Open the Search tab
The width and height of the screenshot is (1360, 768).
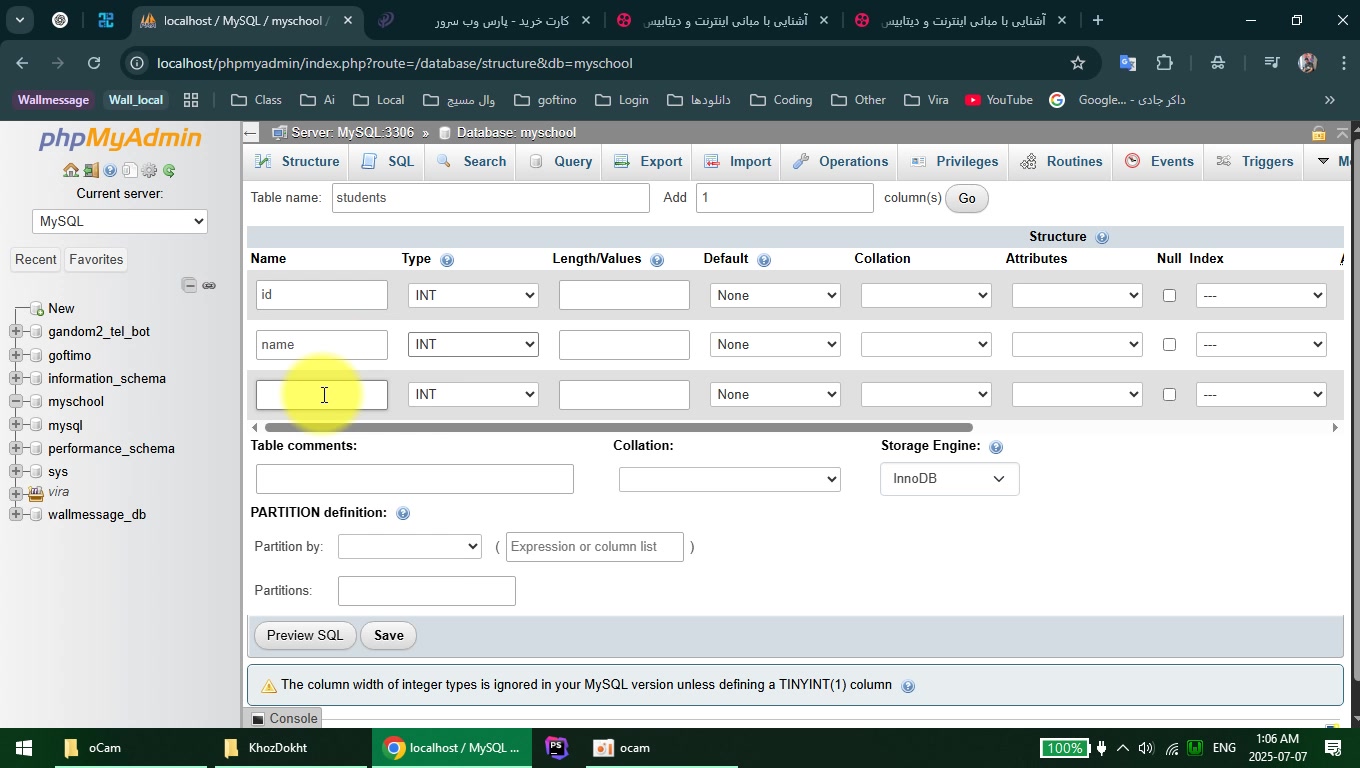472,162
